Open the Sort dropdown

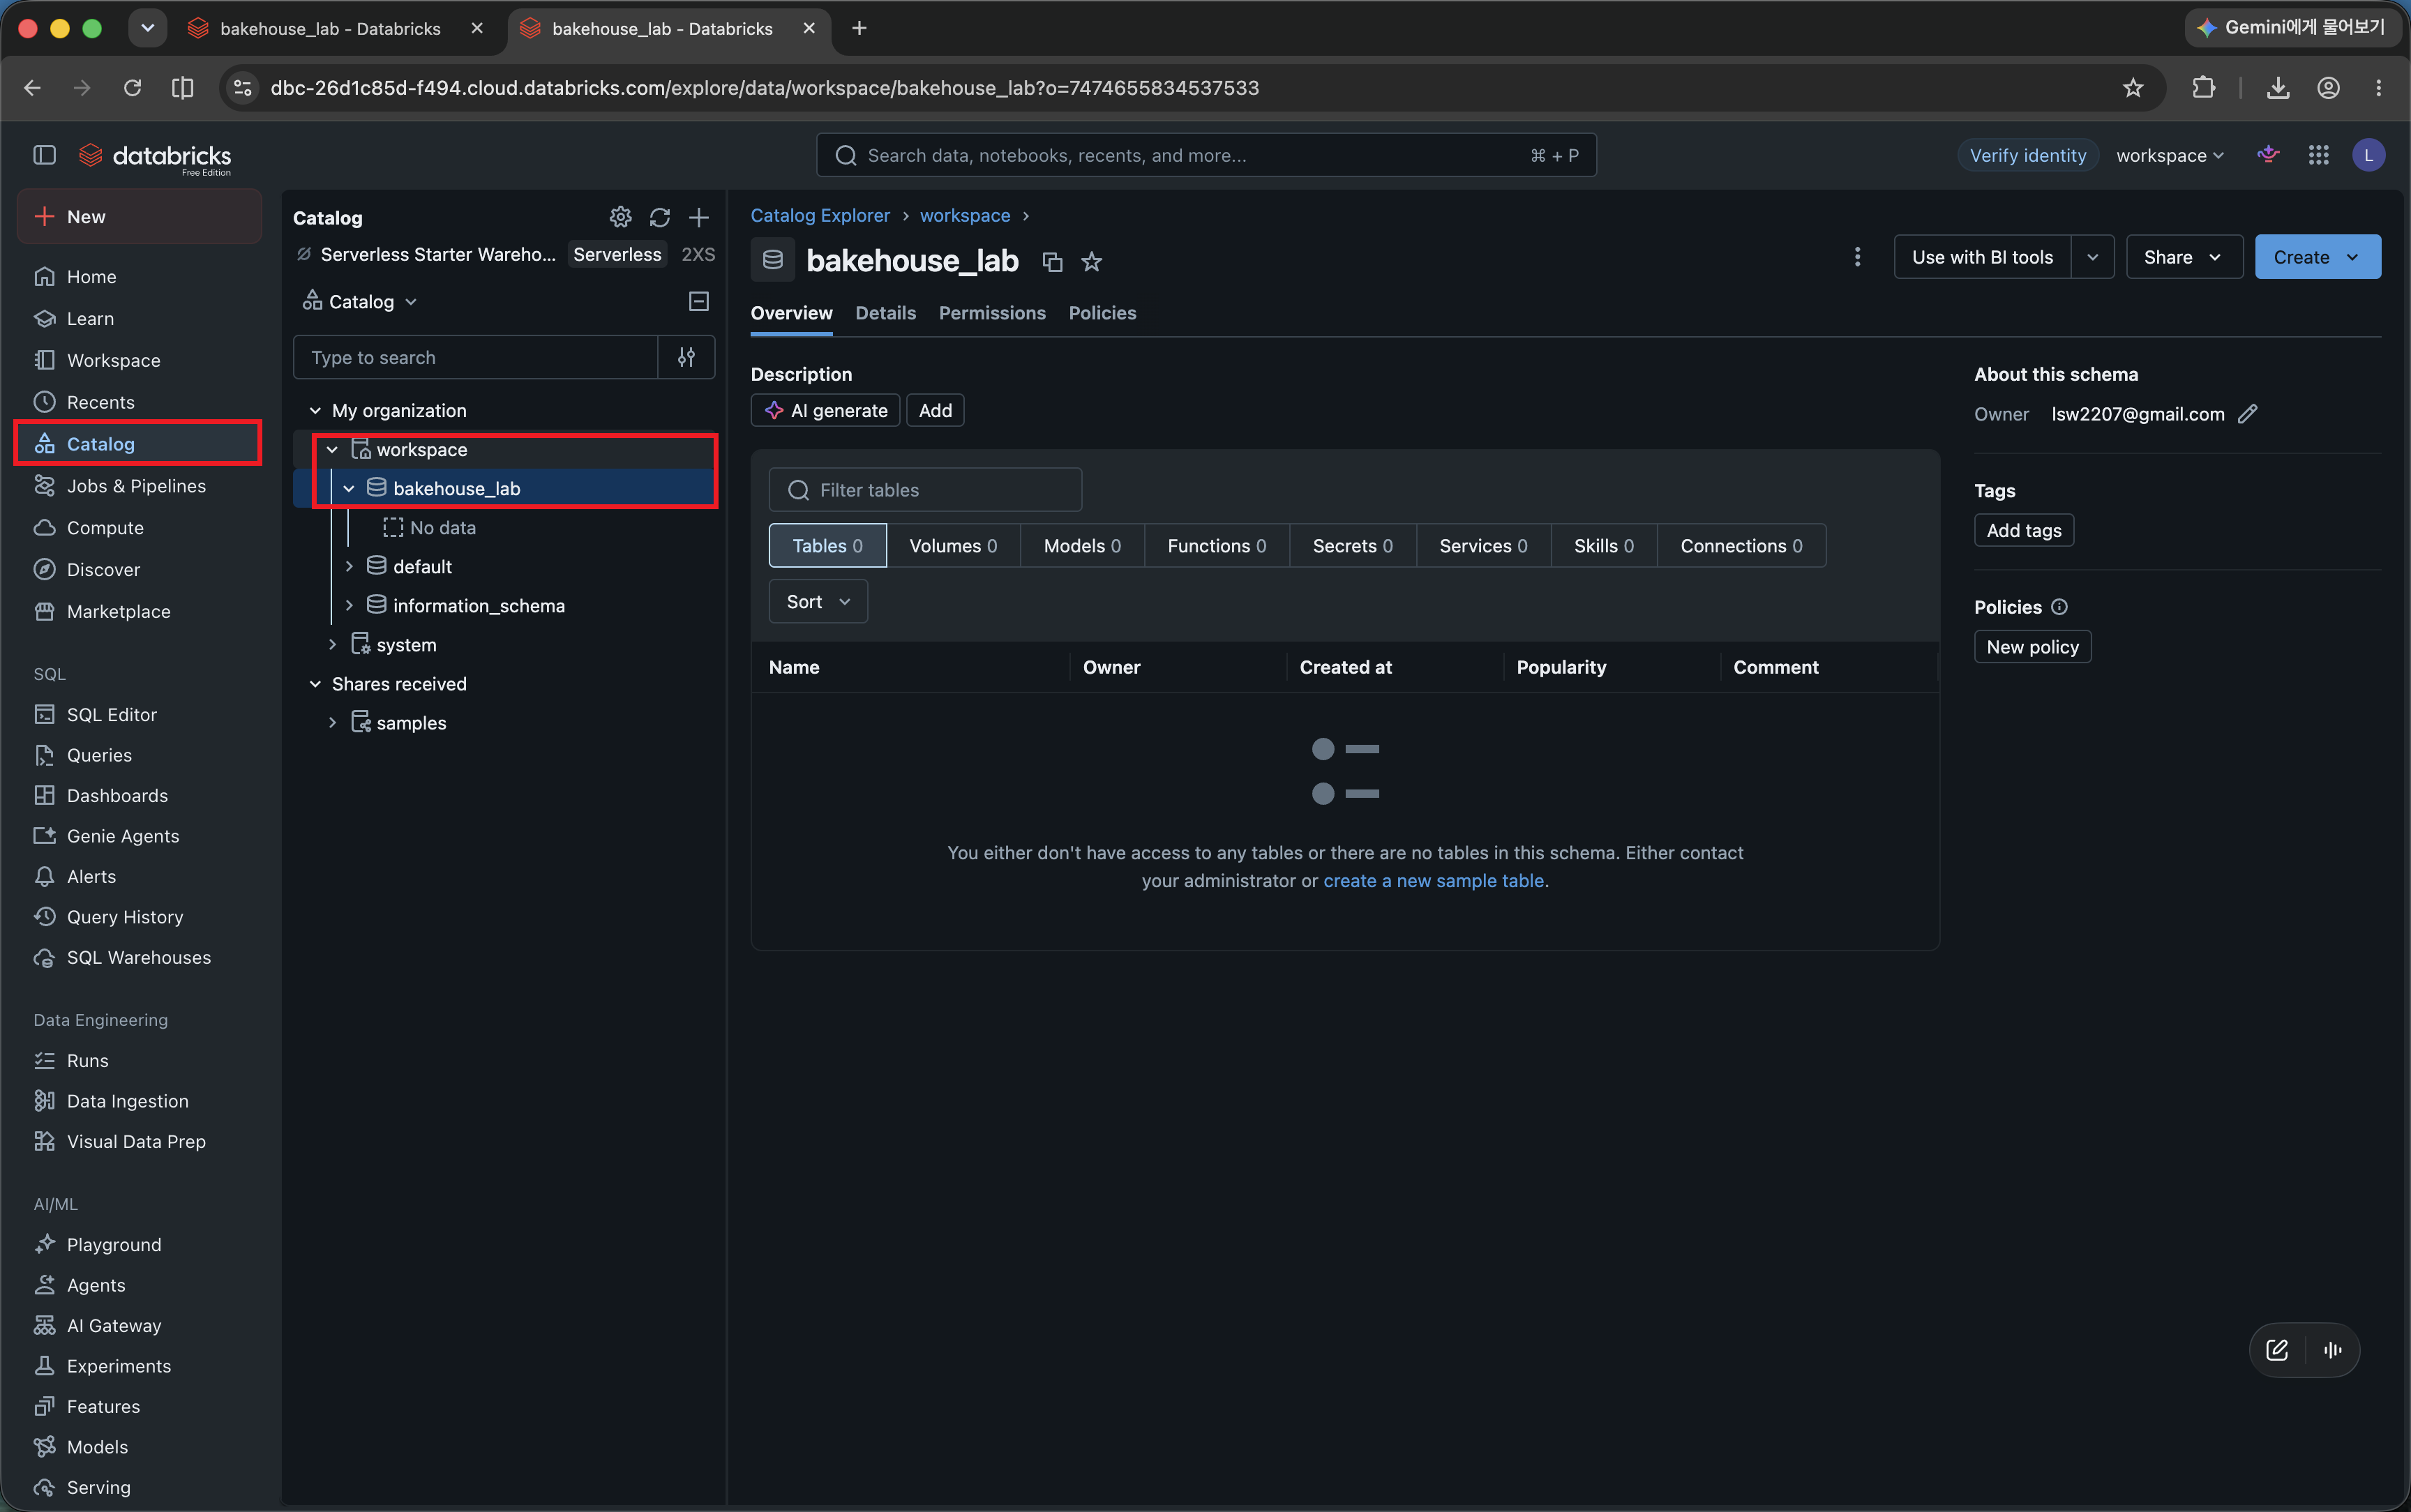pyautogui.click(x=818, y=602)
